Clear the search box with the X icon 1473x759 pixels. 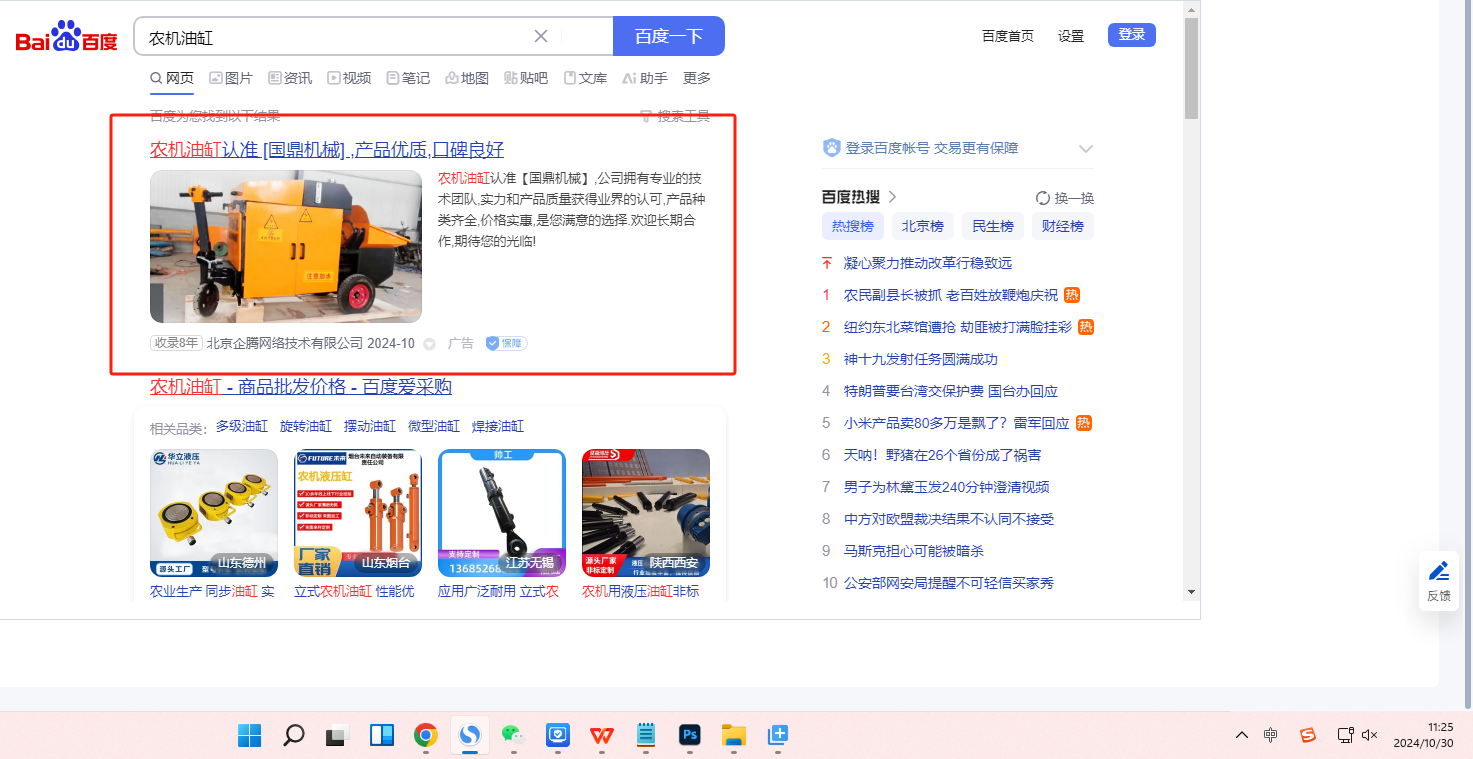tap(541, 36)
